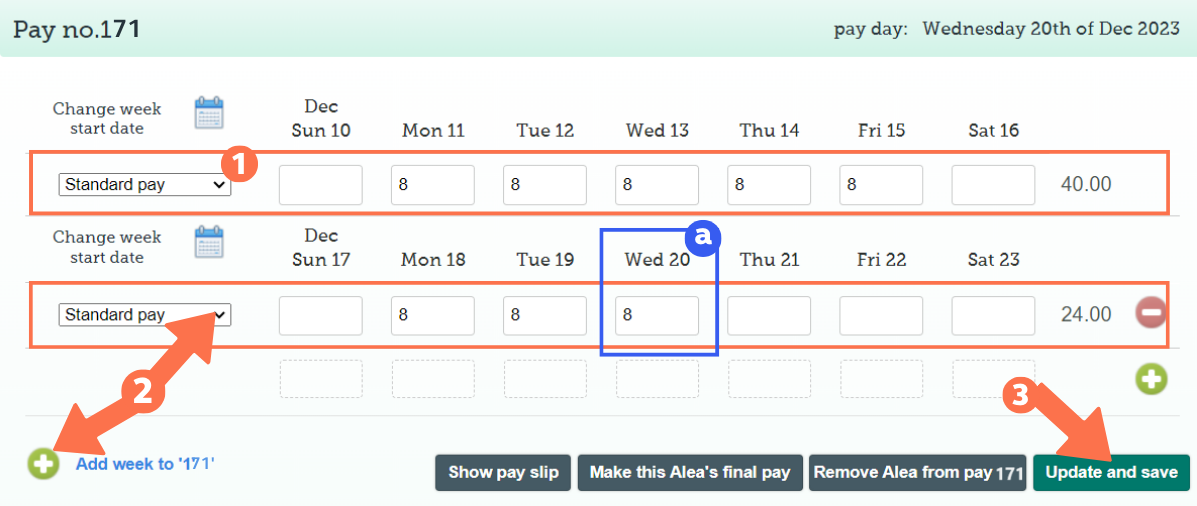Click Wed 13 hours input field

pos(657,185)
